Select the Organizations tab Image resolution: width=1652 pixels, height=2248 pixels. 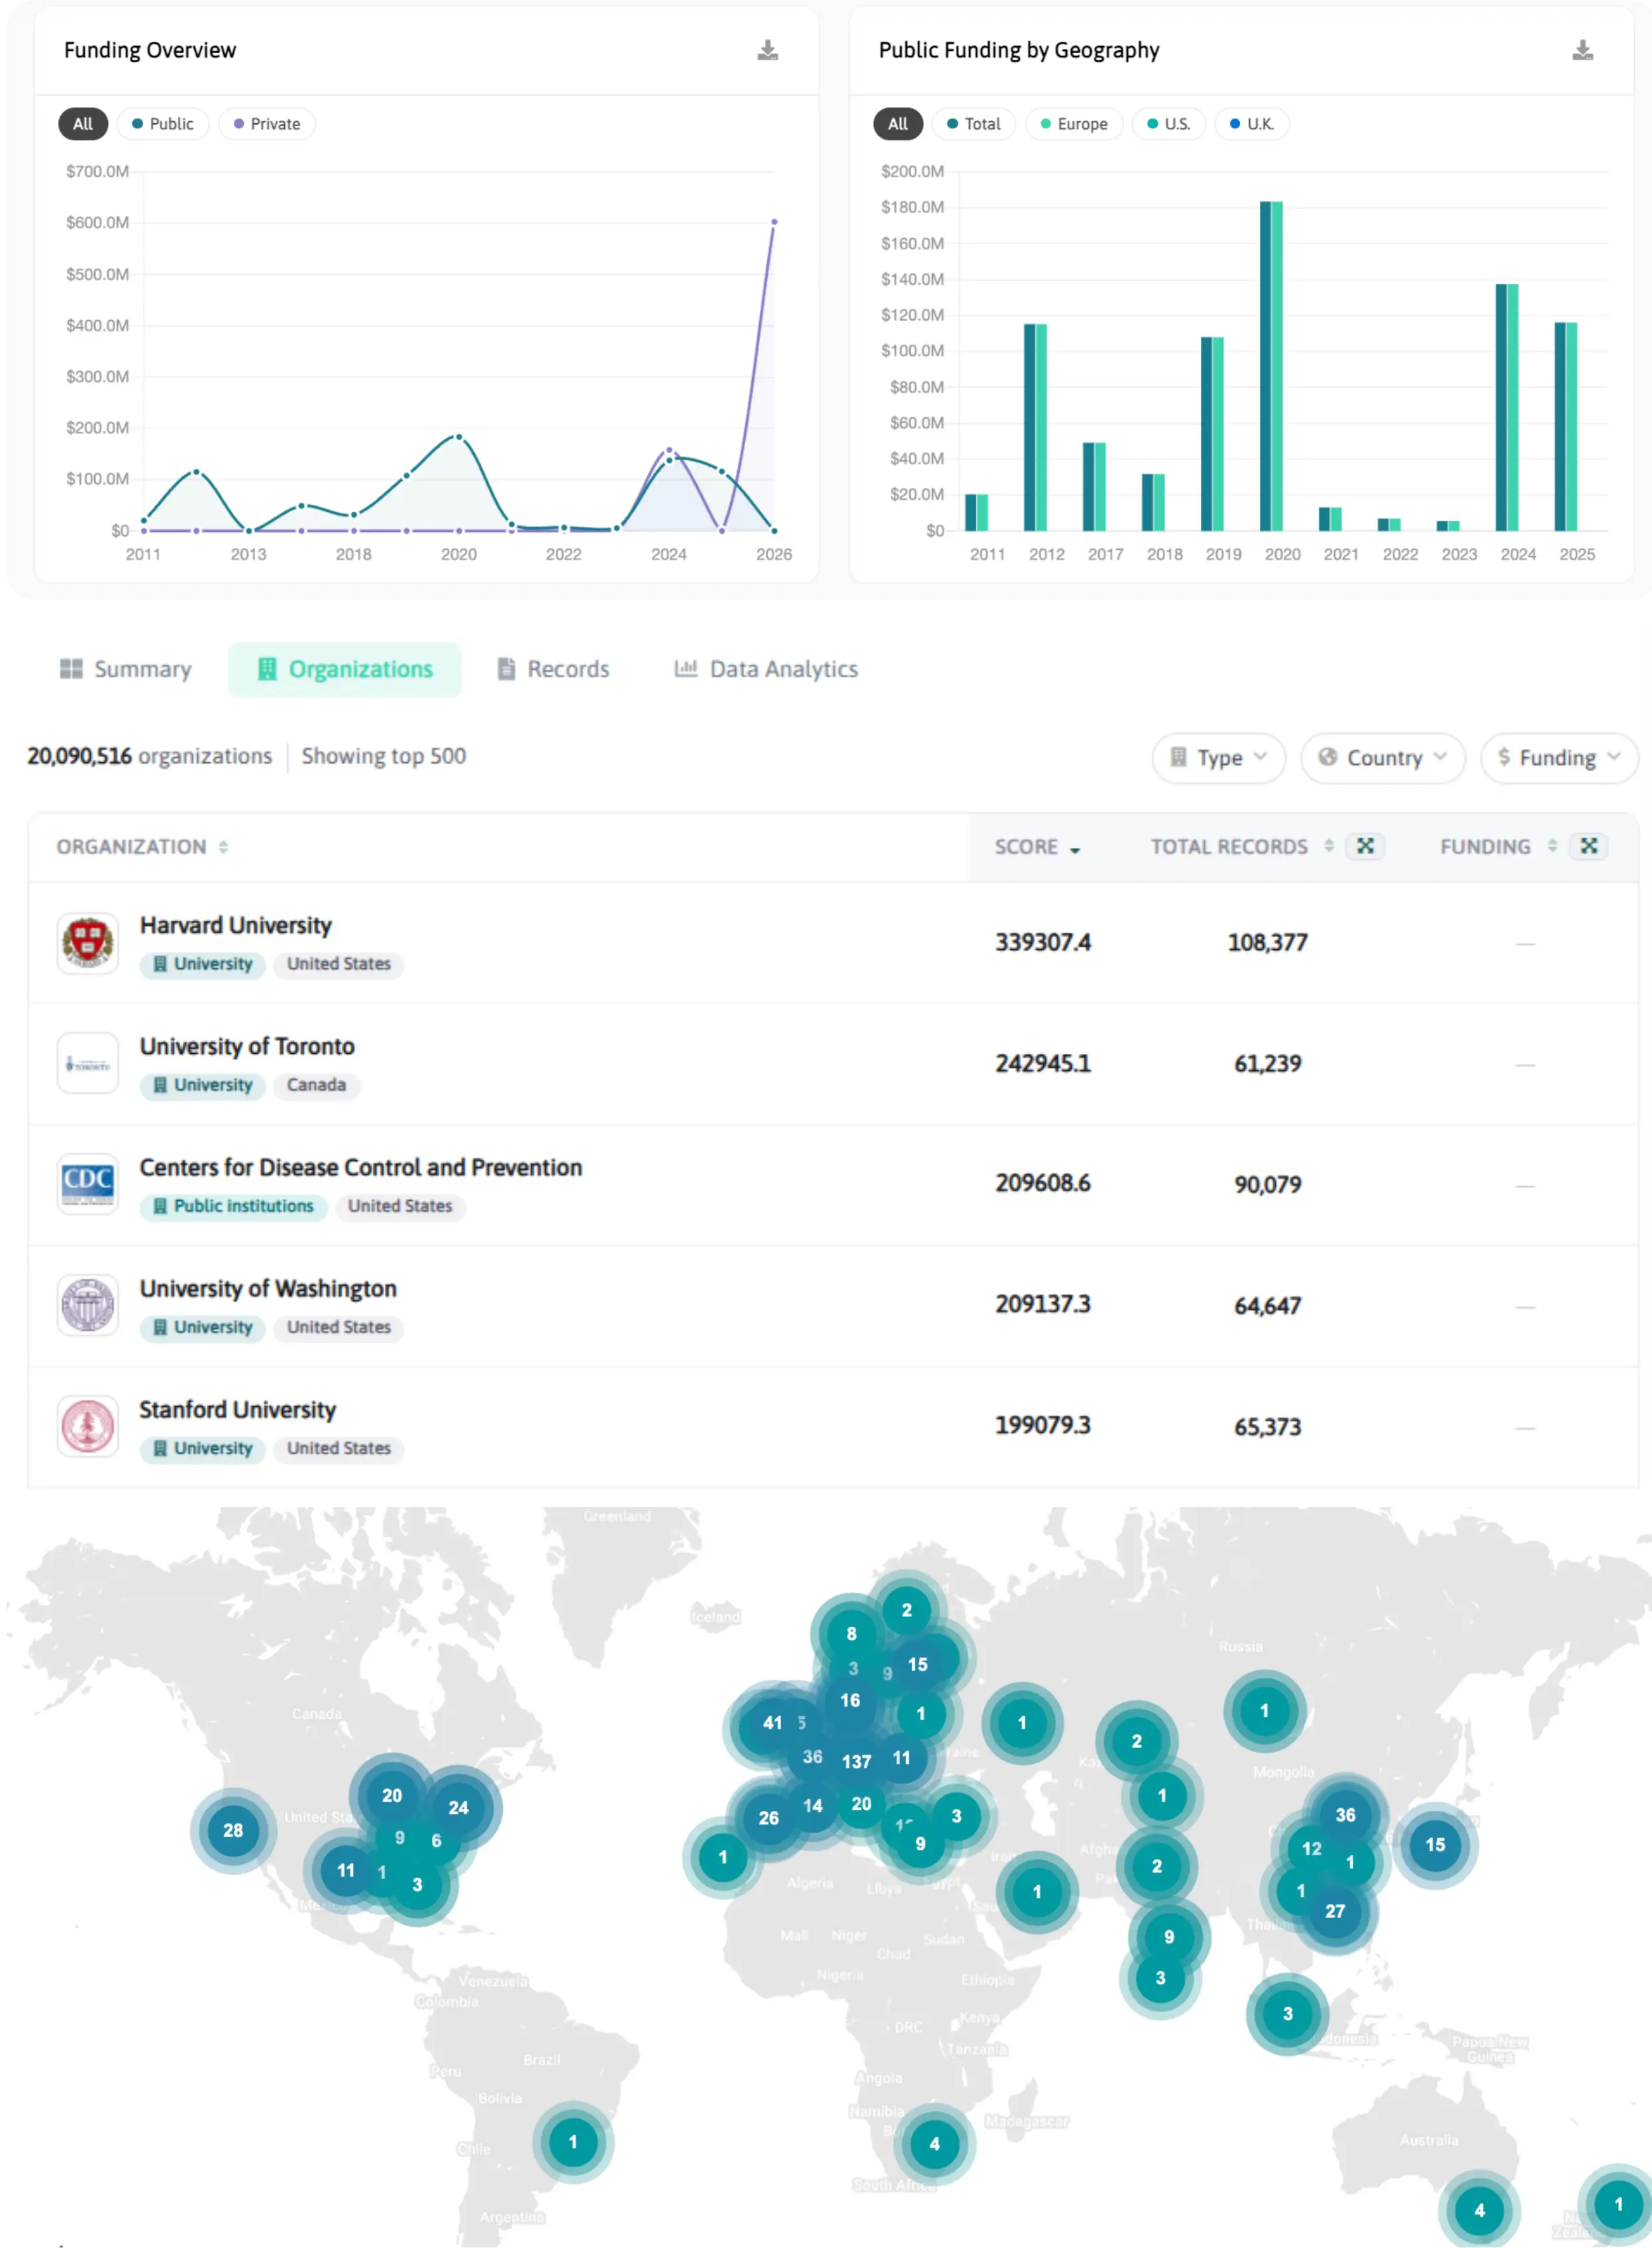point(345,669)
